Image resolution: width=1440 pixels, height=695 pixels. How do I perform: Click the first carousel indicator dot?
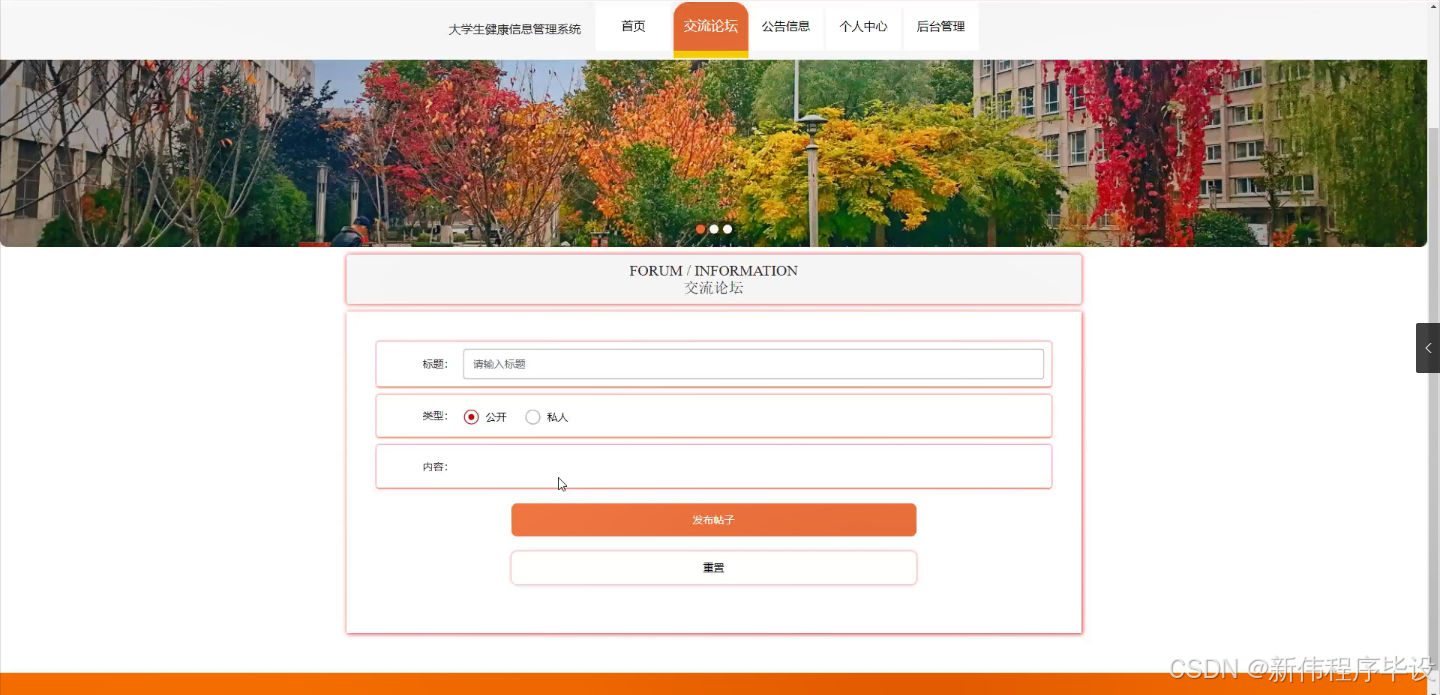pyautogui.click(x=700, y=229)
